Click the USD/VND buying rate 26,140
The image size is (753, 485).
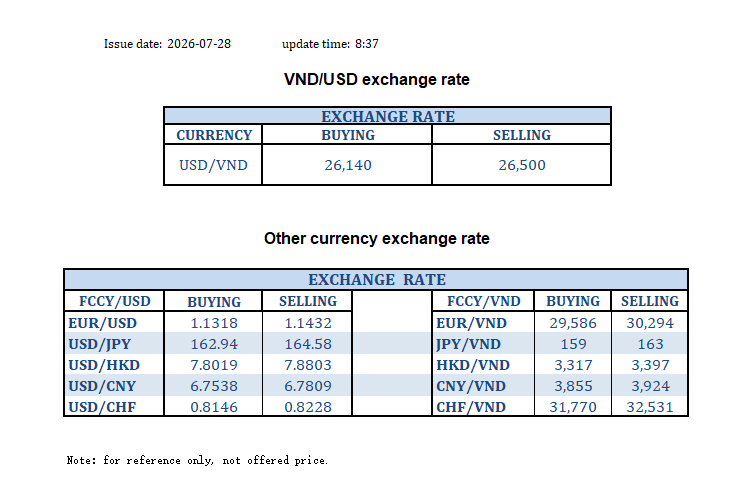[348, 165]
